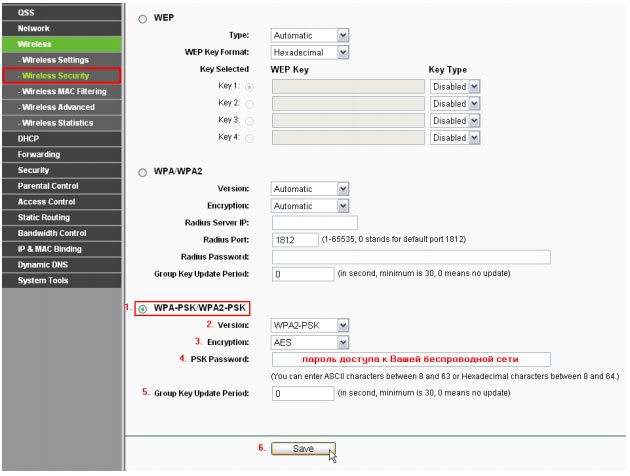This screenshot has height=476, width=630.
Task: Focus the Radius Port field
Action: [x=294, y=240]
